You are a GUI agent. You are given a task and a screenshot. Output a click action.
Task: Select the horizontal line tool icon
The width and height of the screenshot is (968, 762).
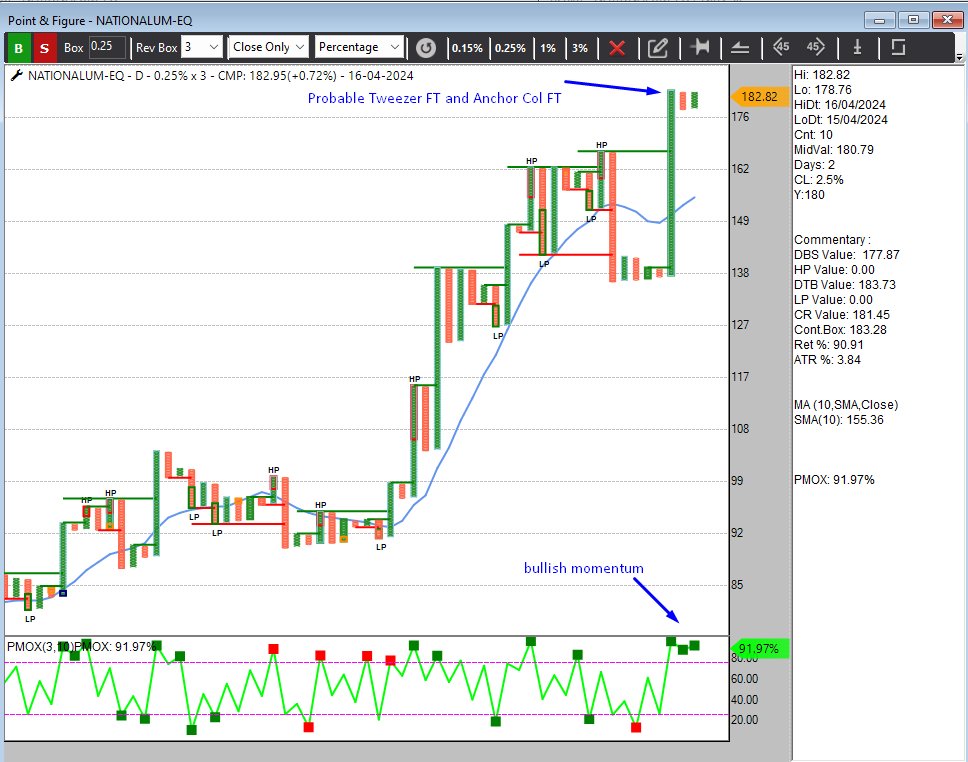tap(700, 47)
